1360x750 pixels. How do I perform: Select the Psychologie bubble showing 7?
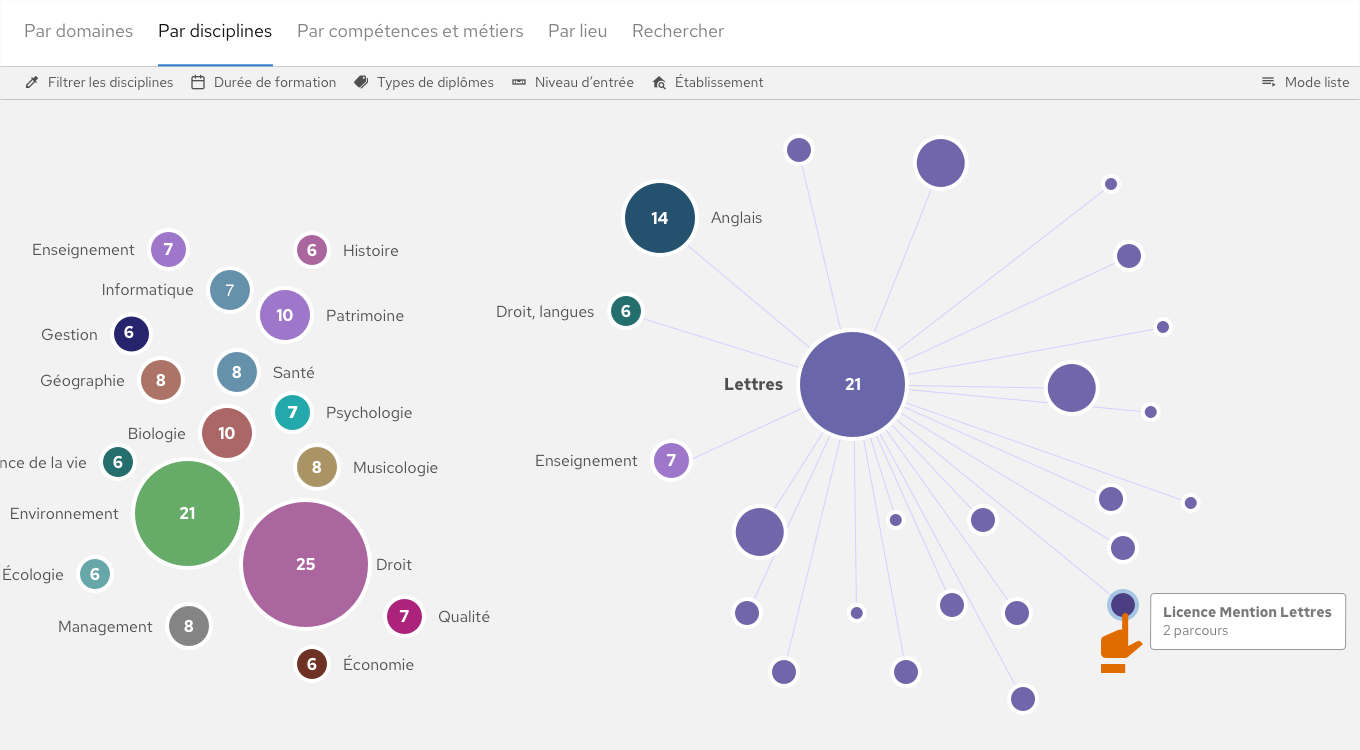coord(292,412)
